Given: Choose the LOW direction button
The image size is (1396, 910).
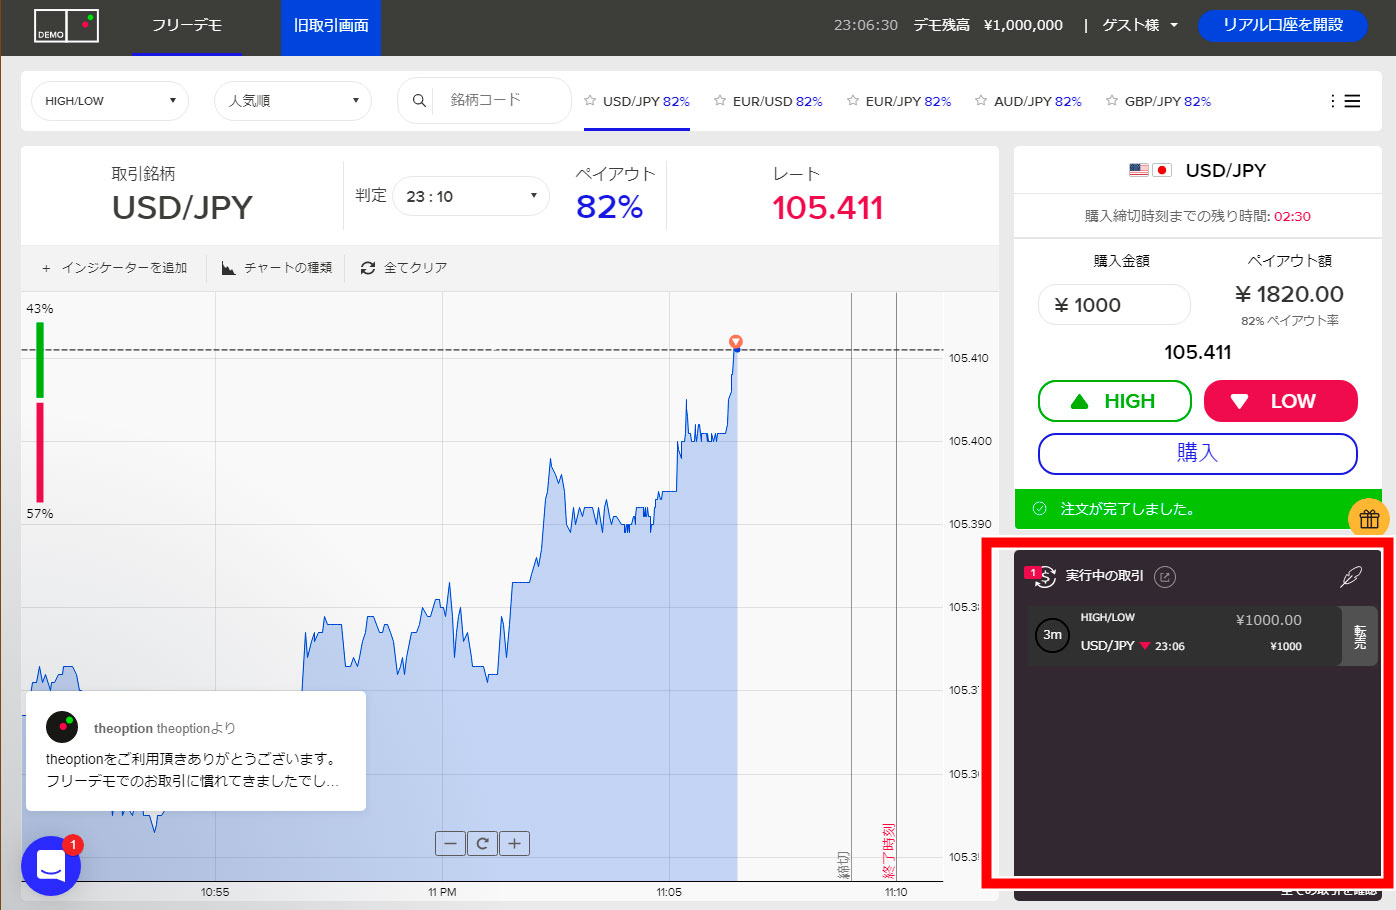Looking at the screenshot, I should coord(1281,401).
